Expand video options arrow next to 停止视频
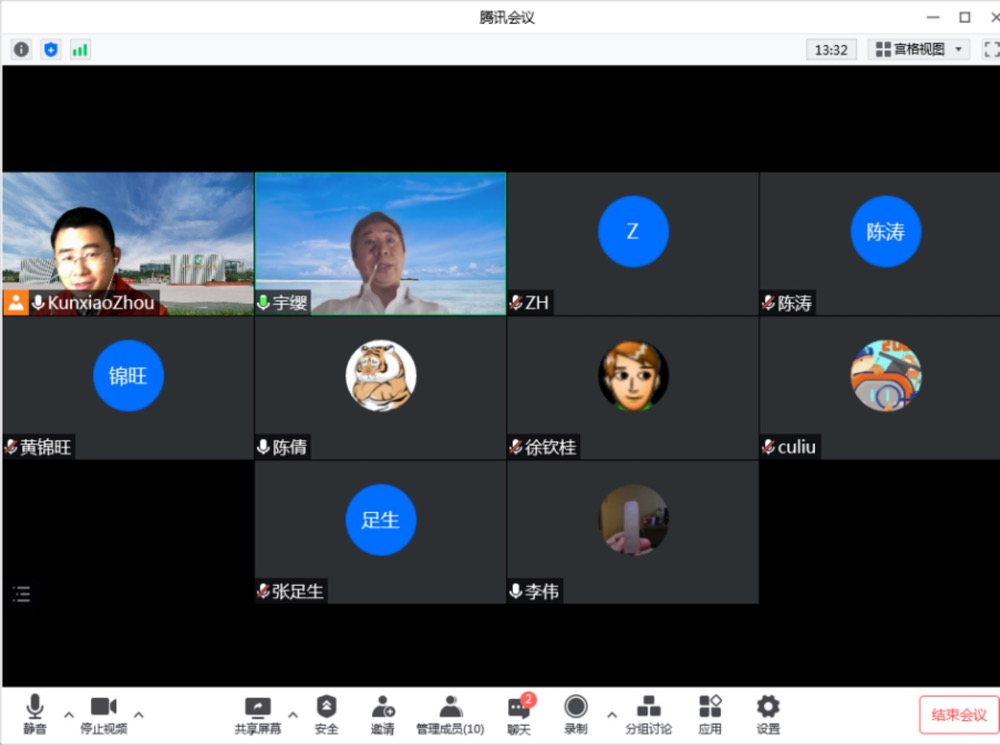 (x=139, y=714)
